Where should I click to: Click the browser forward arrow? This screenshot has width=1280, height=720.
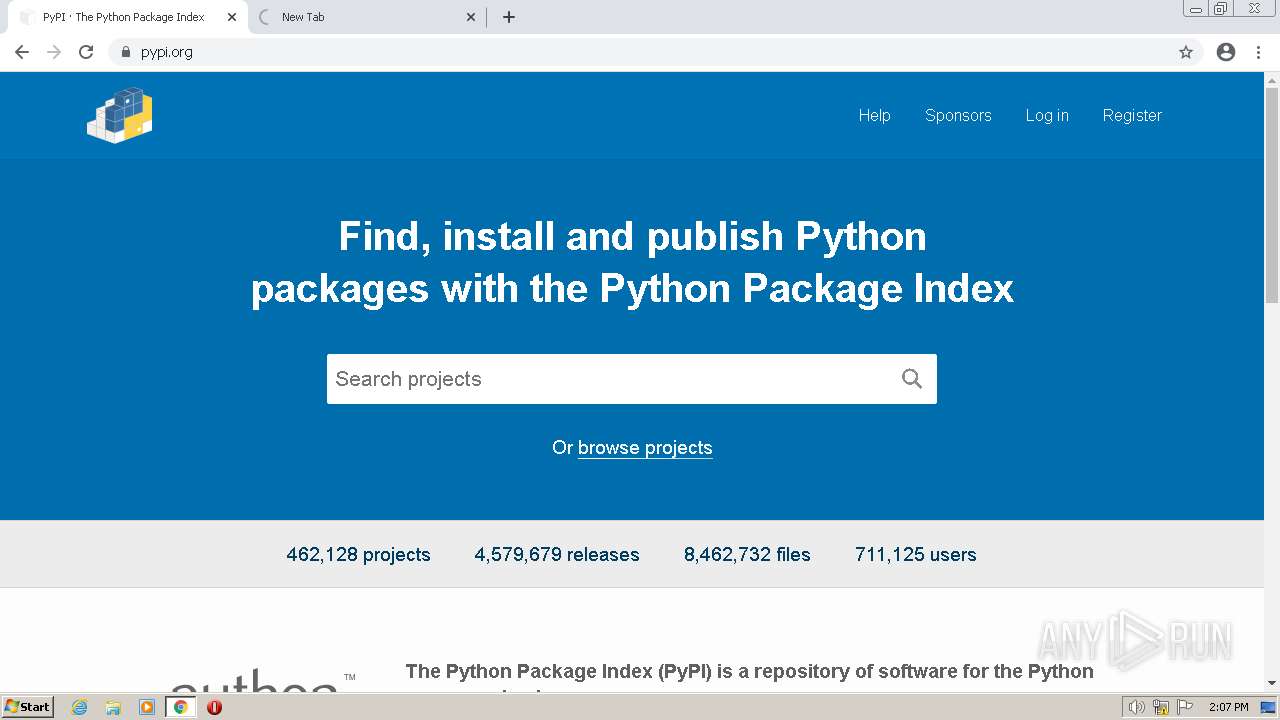coord(54,52)
